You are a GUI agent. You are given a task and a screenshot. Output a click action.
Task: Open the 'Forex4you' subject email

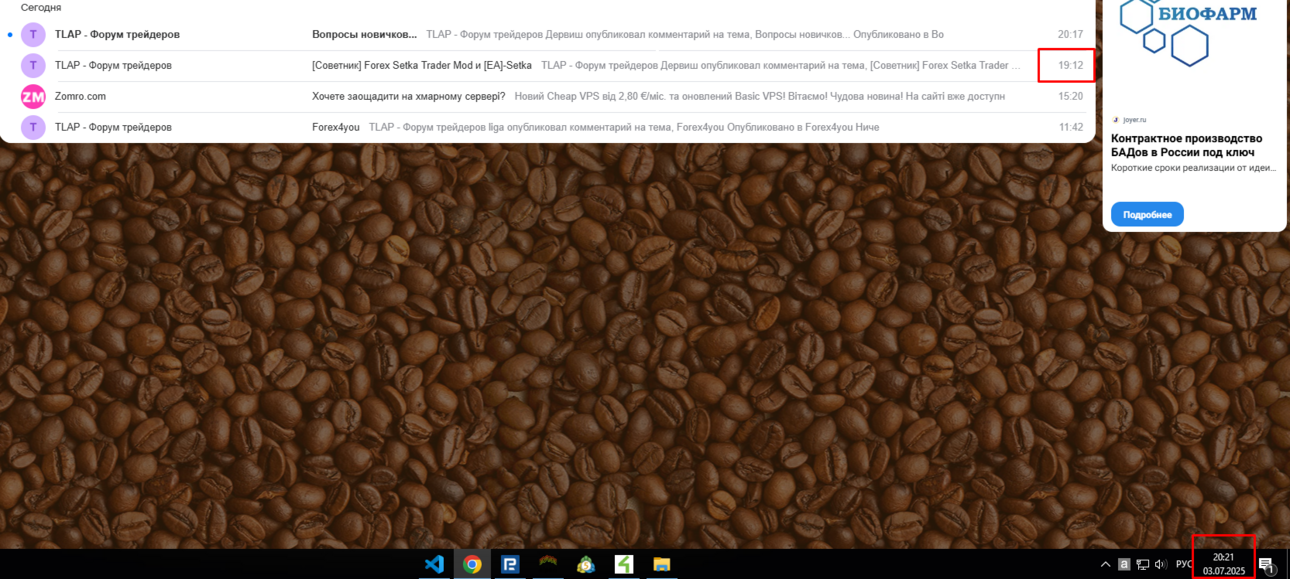coord(336,127)
